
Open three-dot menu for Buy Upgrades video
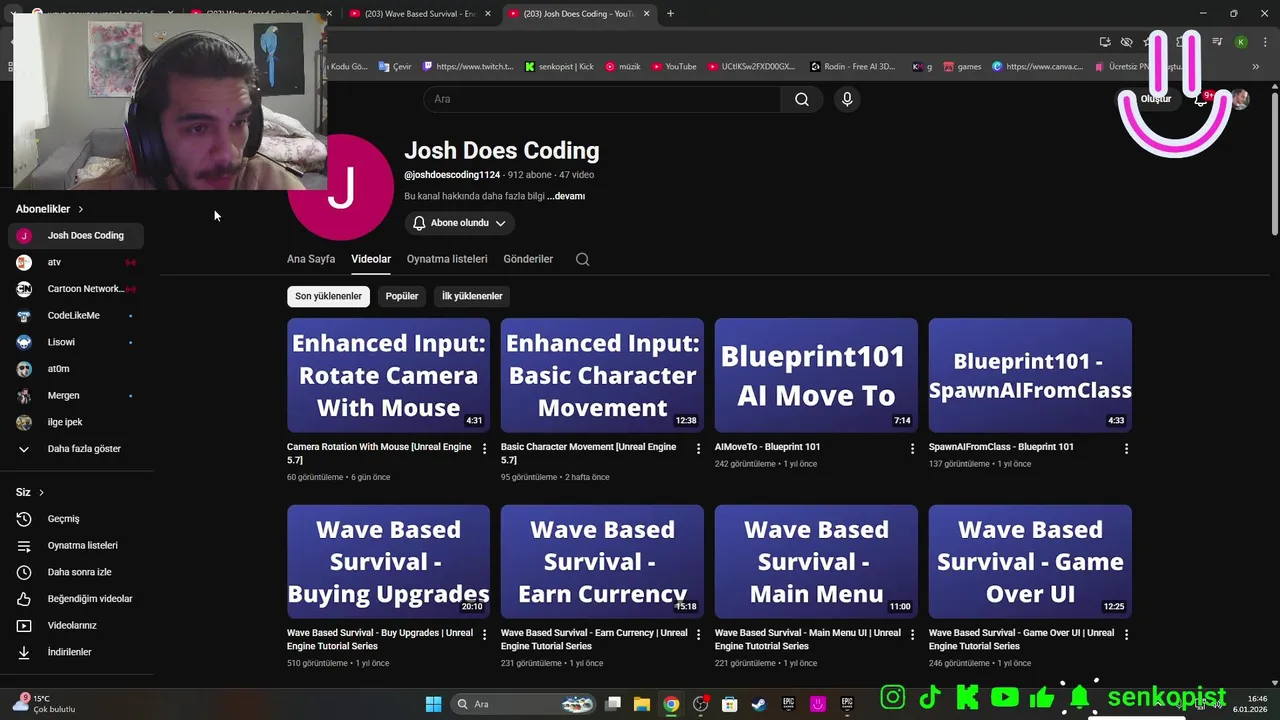[x=484, y=635]
